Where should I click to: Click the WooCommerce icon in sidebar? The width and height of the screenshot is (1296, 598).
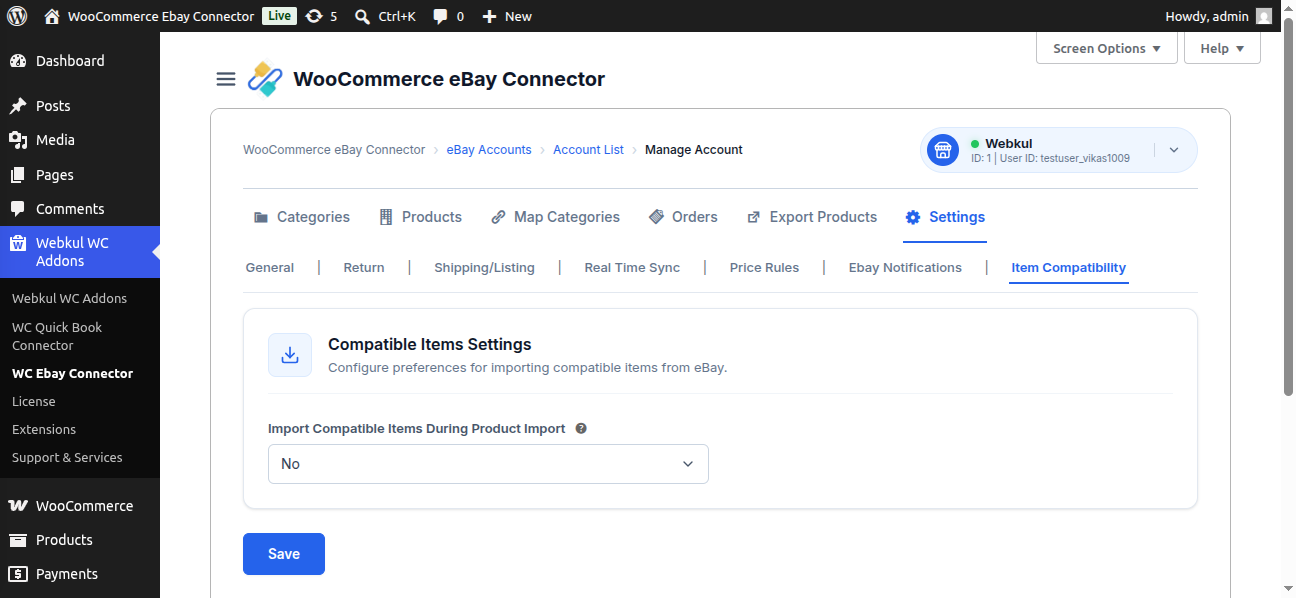click(x=18, y=506)
